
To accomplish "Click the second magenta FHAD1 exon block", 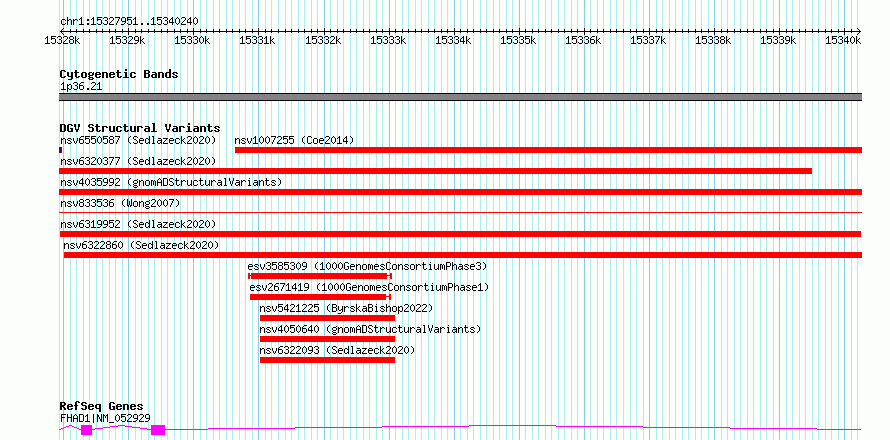I will (x=158, y=430).
